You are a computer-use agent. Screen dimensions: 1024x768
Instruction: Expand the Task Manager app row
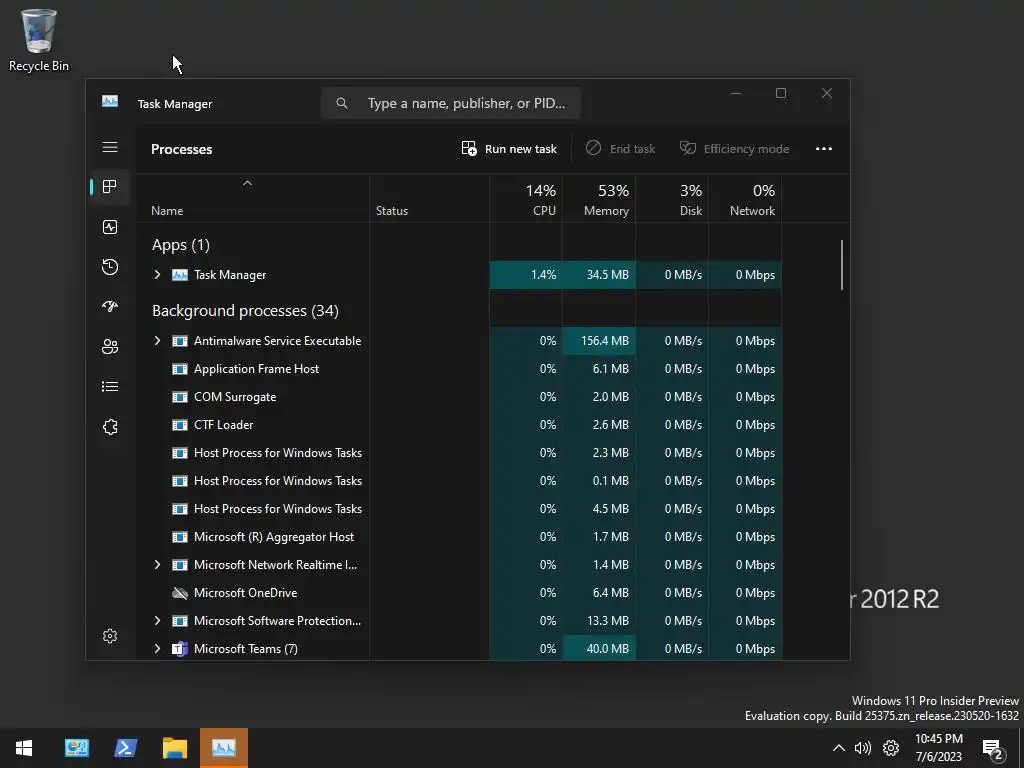coord(157,275)
